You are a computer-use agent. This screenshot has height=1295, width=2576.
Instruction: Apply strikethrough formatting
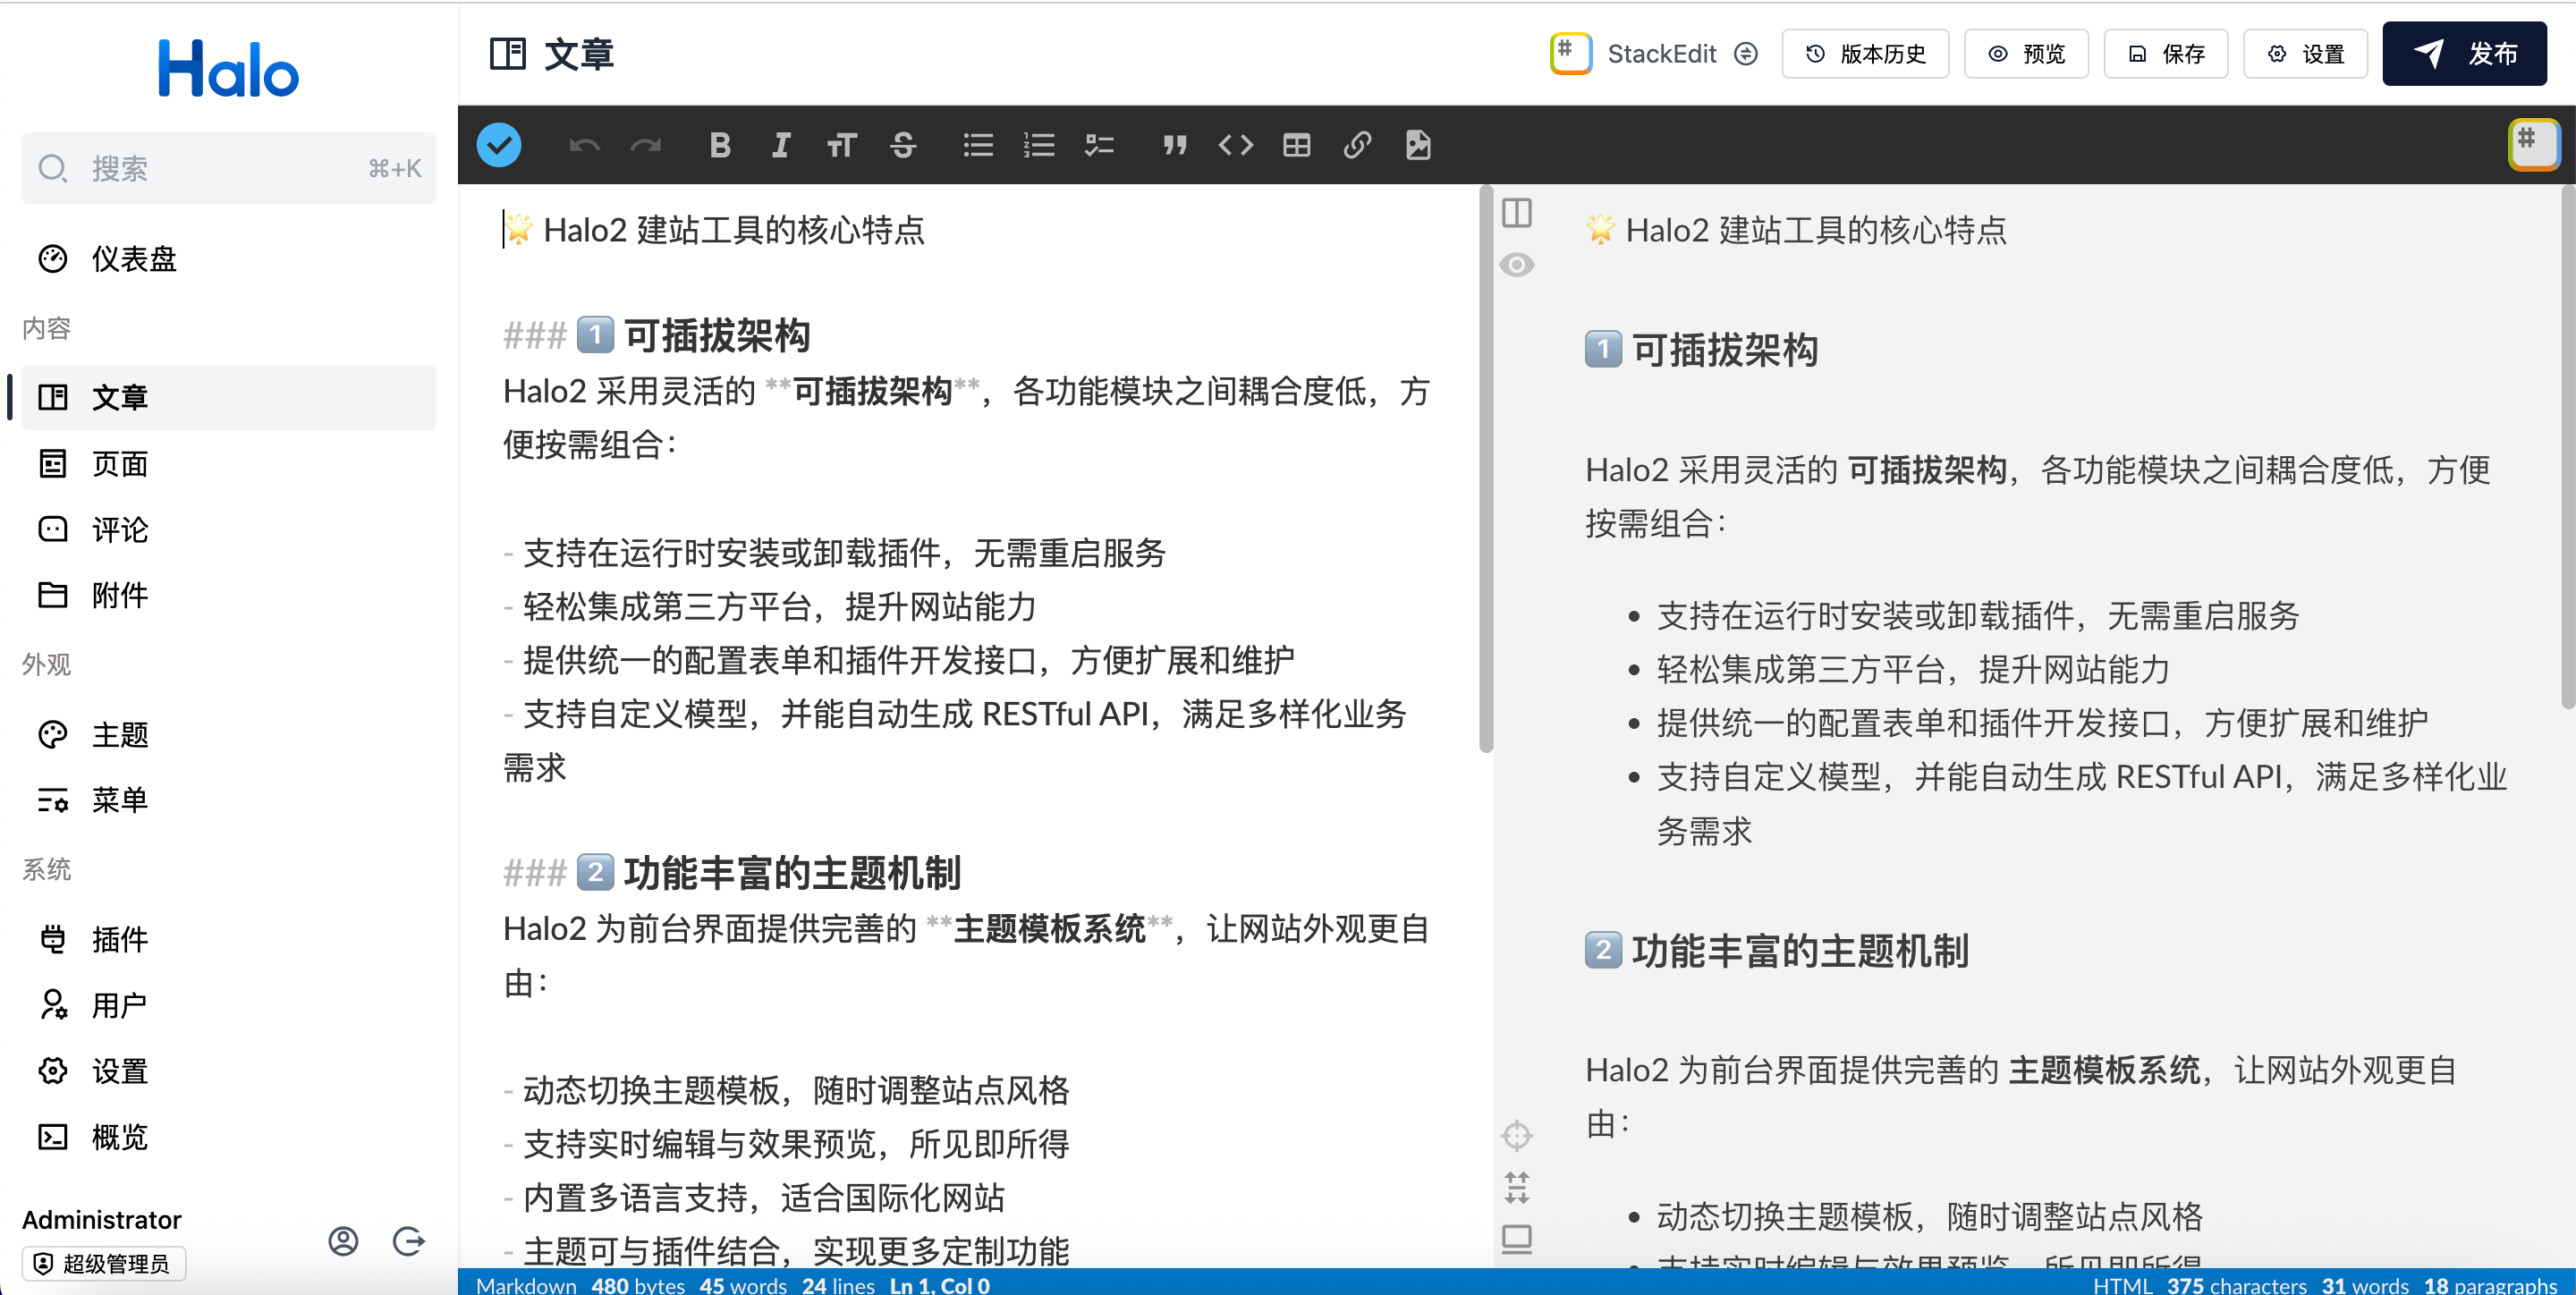coord(902,146)
